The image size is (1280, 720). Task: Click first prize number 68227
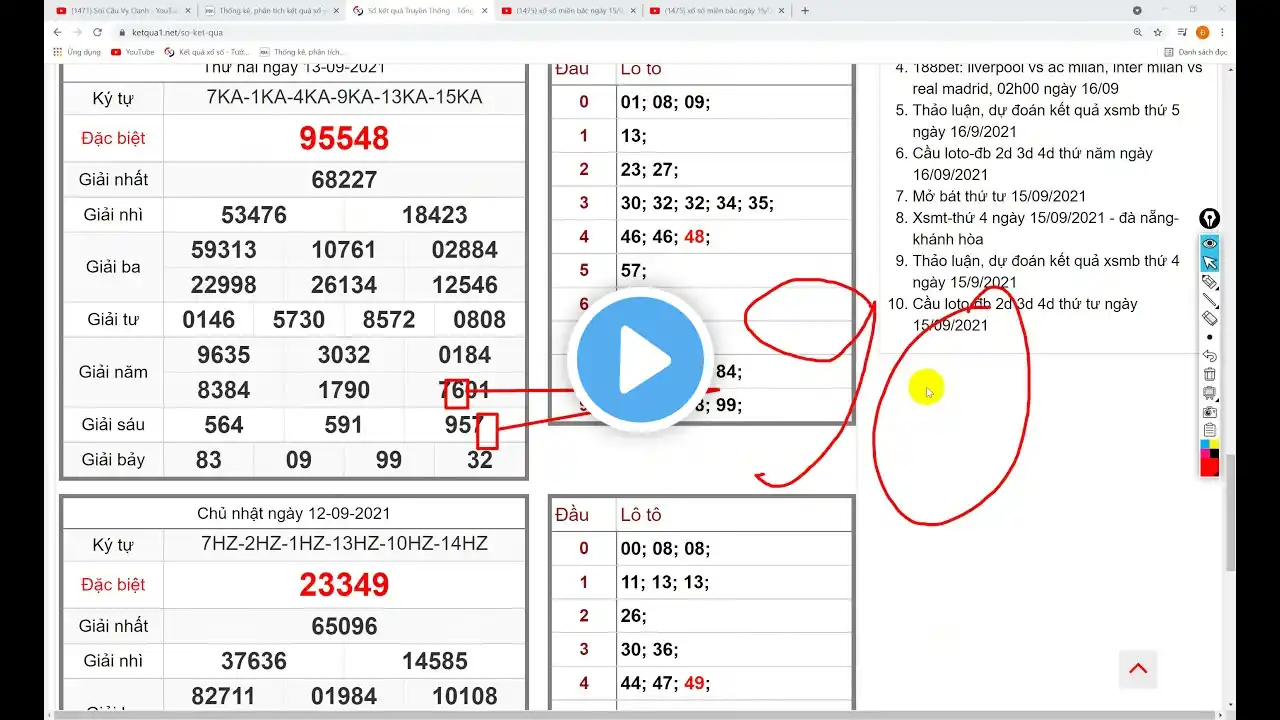point(344,180)
